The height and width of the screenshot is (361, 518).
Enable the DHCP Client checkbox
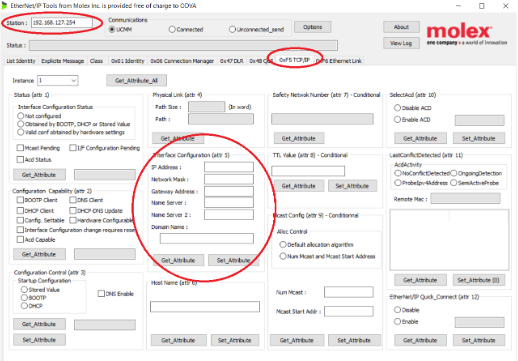(20, 211)
